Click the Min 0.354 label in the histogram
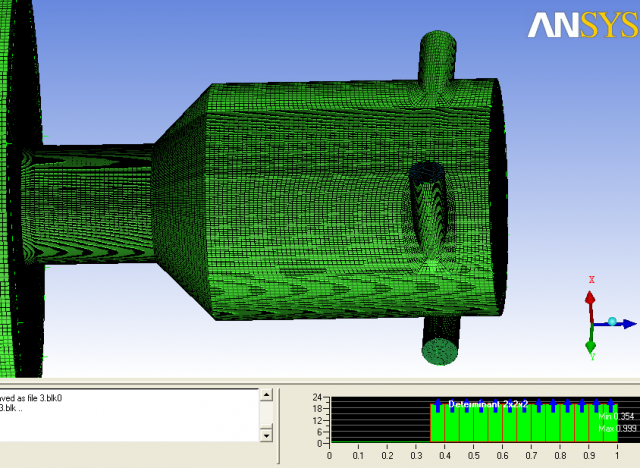 pyautogui.click(x=616, y=416)
